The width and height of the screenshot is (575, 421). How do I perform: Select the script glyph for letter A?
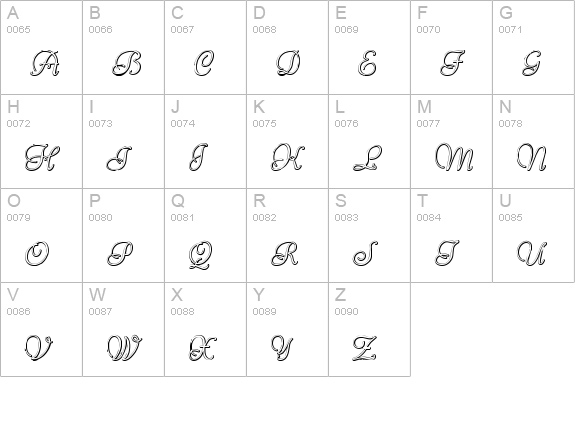coord(45,63)
